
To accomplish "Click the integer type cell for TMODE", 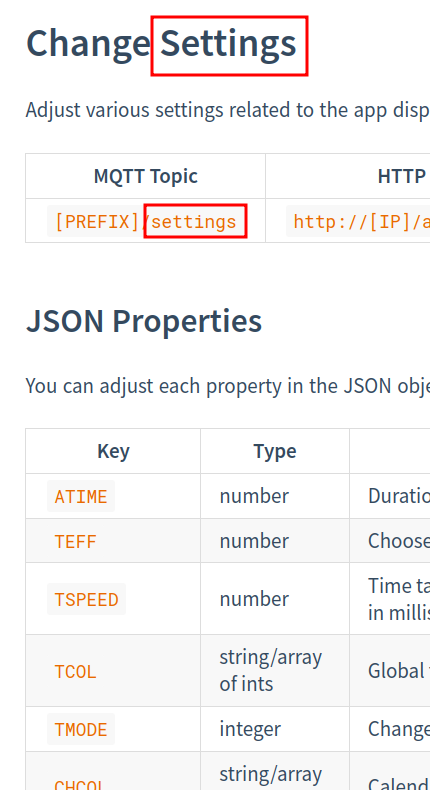I will pyautogui.click(x=250, y=729).
